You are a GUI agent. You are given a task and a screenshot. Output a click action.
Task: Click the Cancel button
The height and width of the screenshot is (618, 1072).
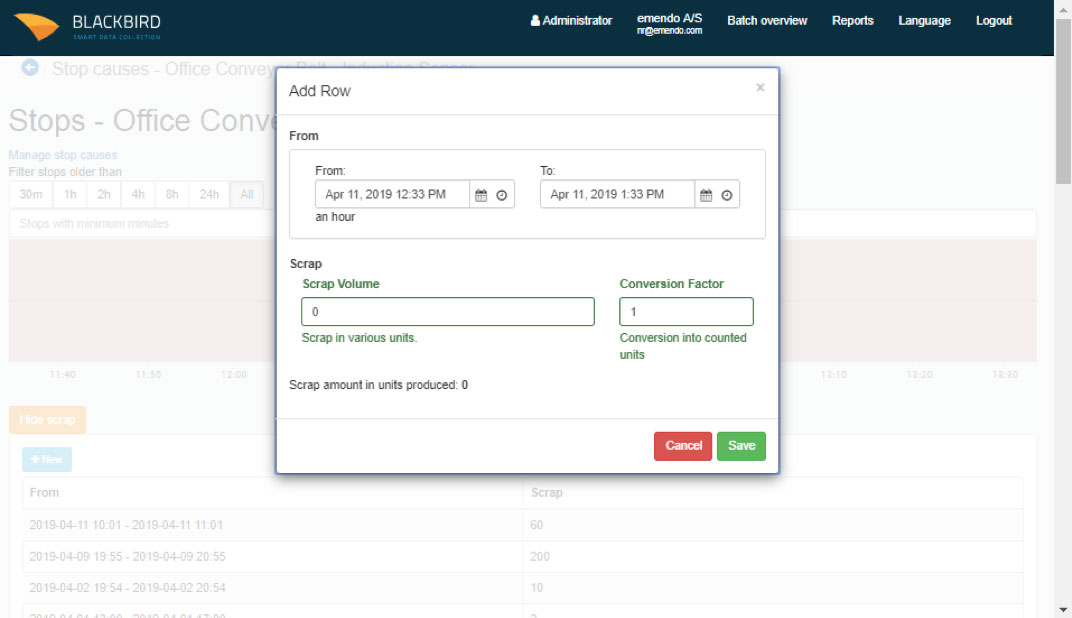(683, 446)
